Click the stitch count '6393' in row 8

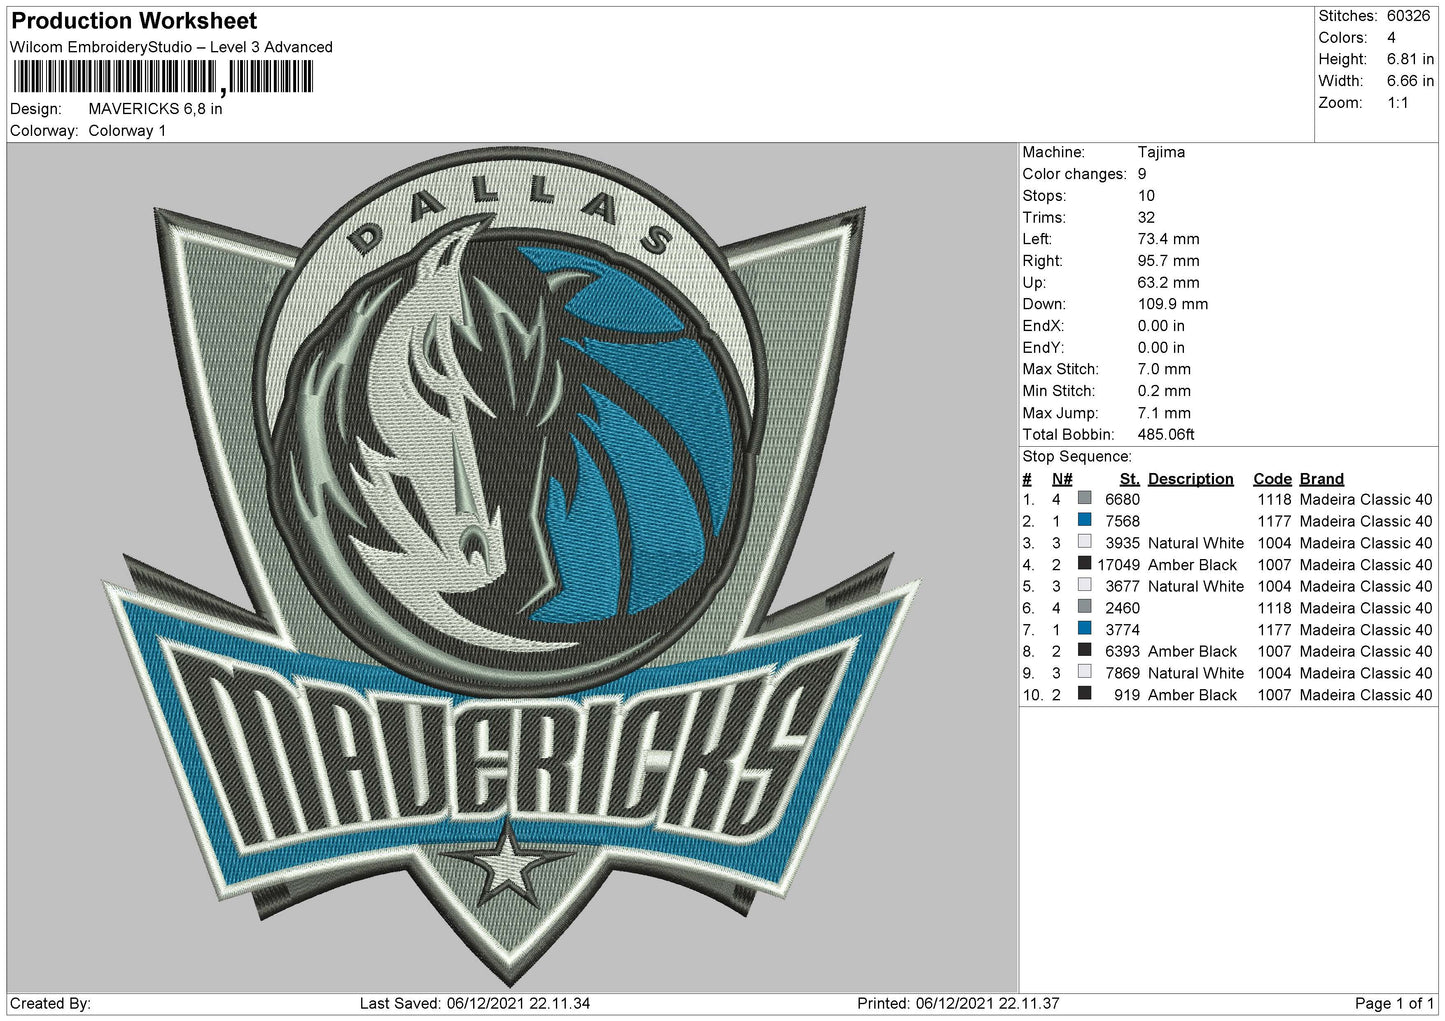(1122, 651)
